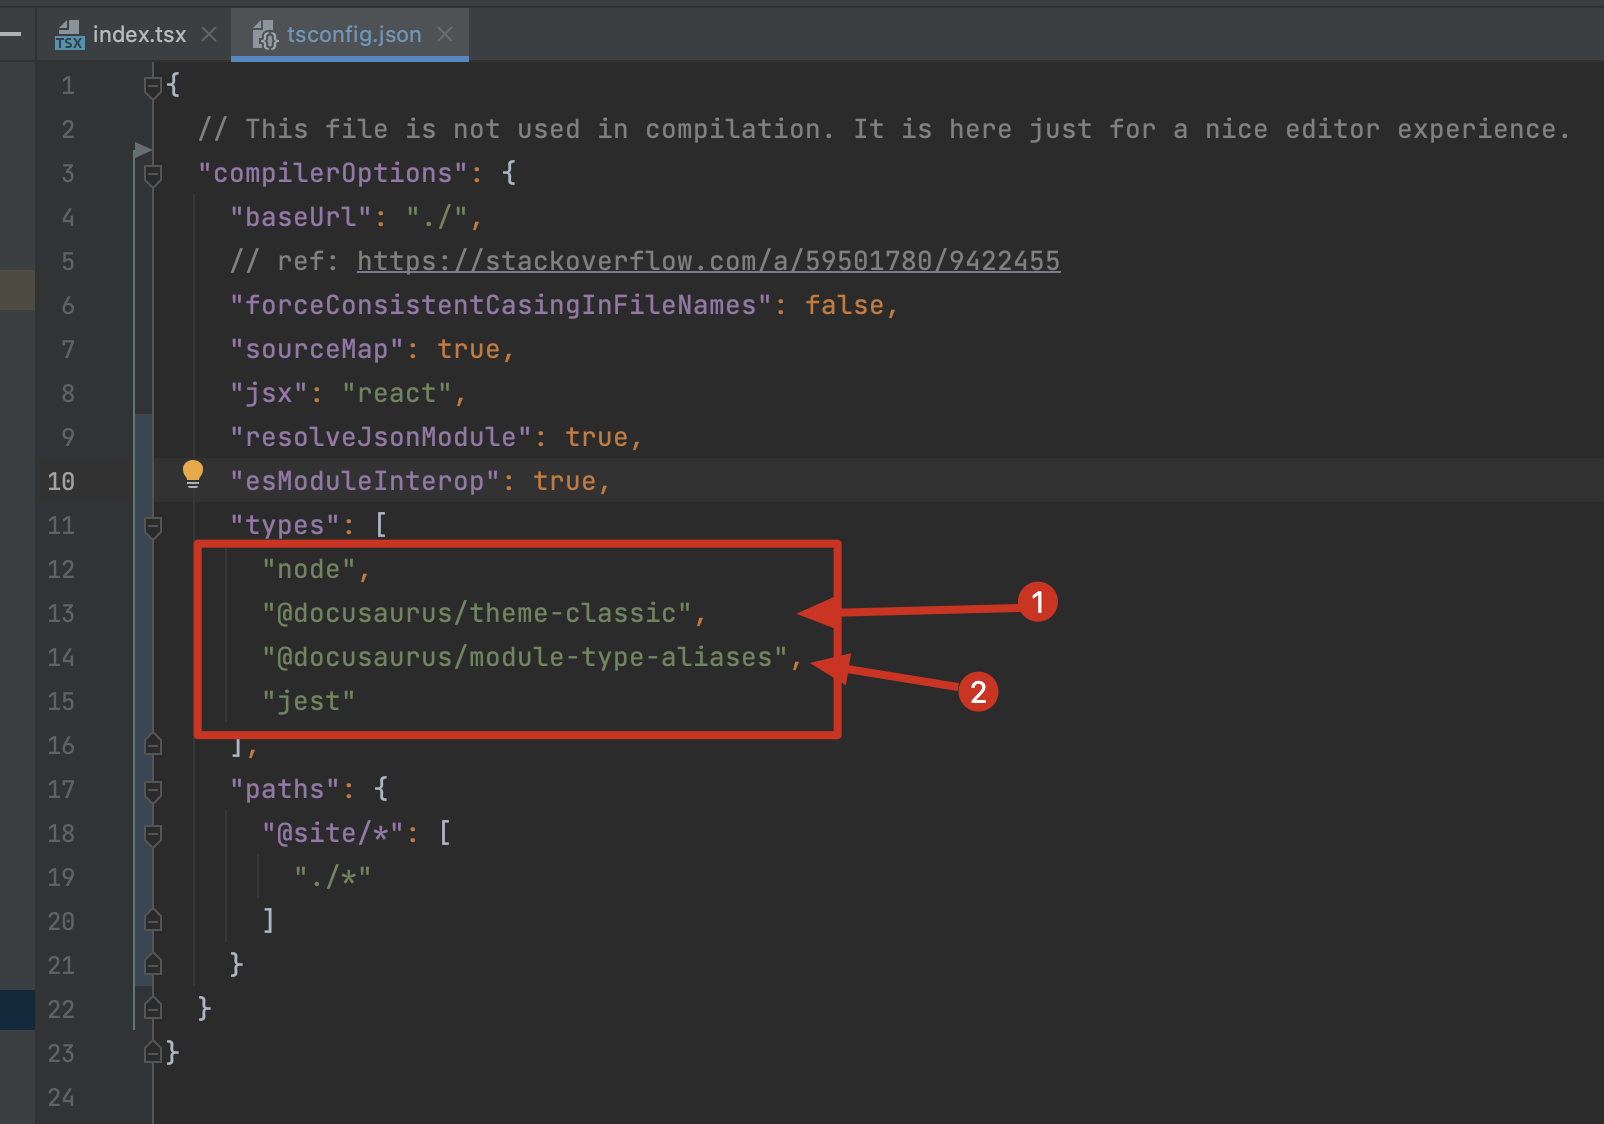Click the yellow lightbulb quick-fix icon
Viewport: 1604px width, 1124px height.
(193, 474)
